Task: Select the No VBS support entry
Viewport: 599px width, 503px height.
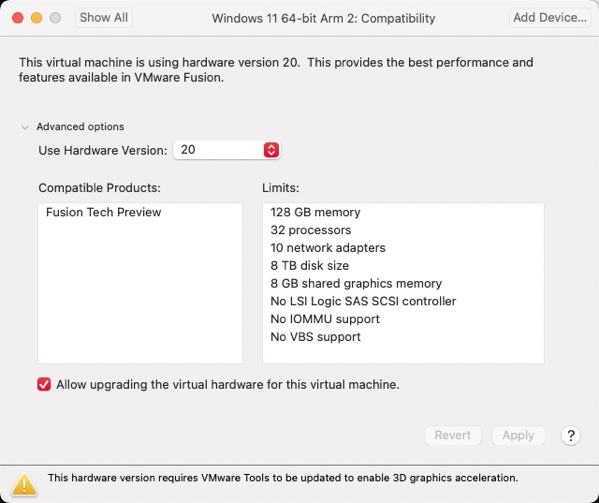Action: point(315,337)
